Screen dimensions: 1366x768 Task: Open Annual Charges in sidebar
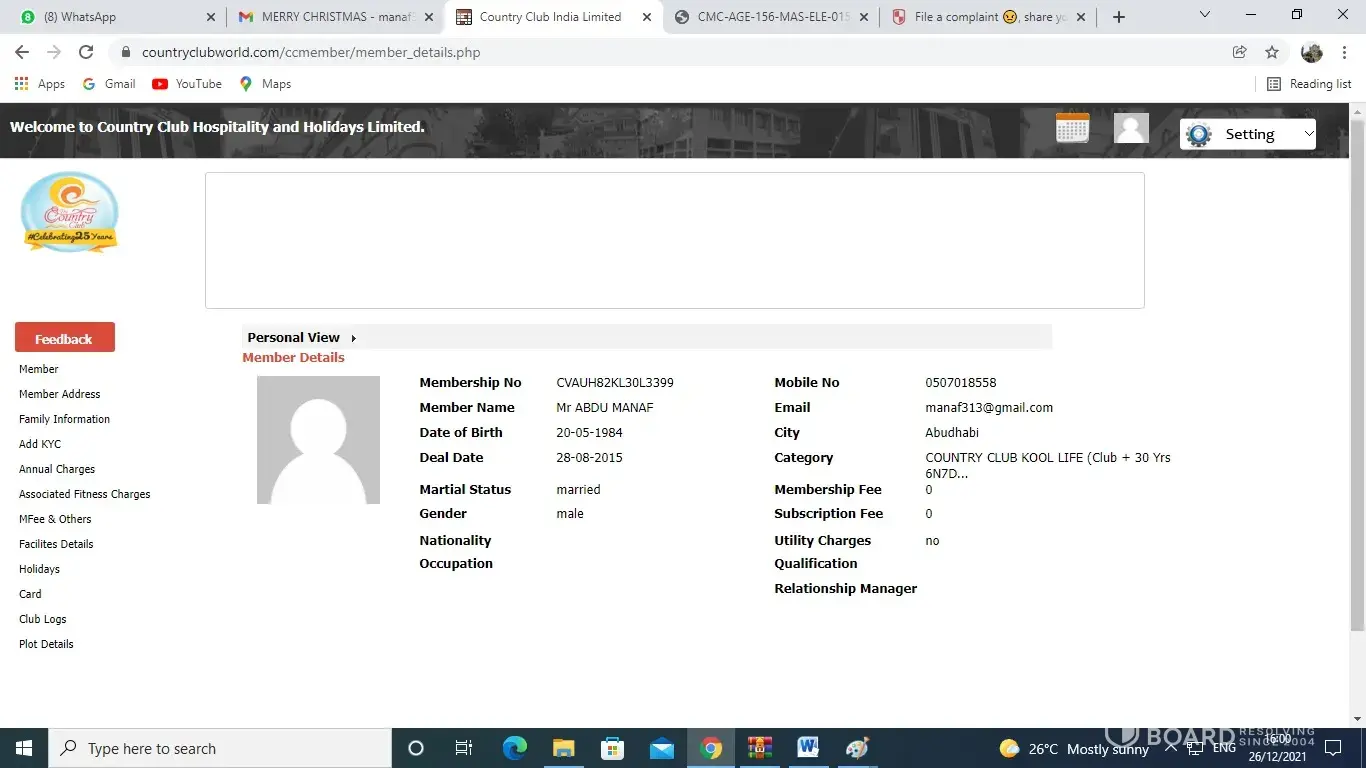pyautogui.click(x=57, y=469)
